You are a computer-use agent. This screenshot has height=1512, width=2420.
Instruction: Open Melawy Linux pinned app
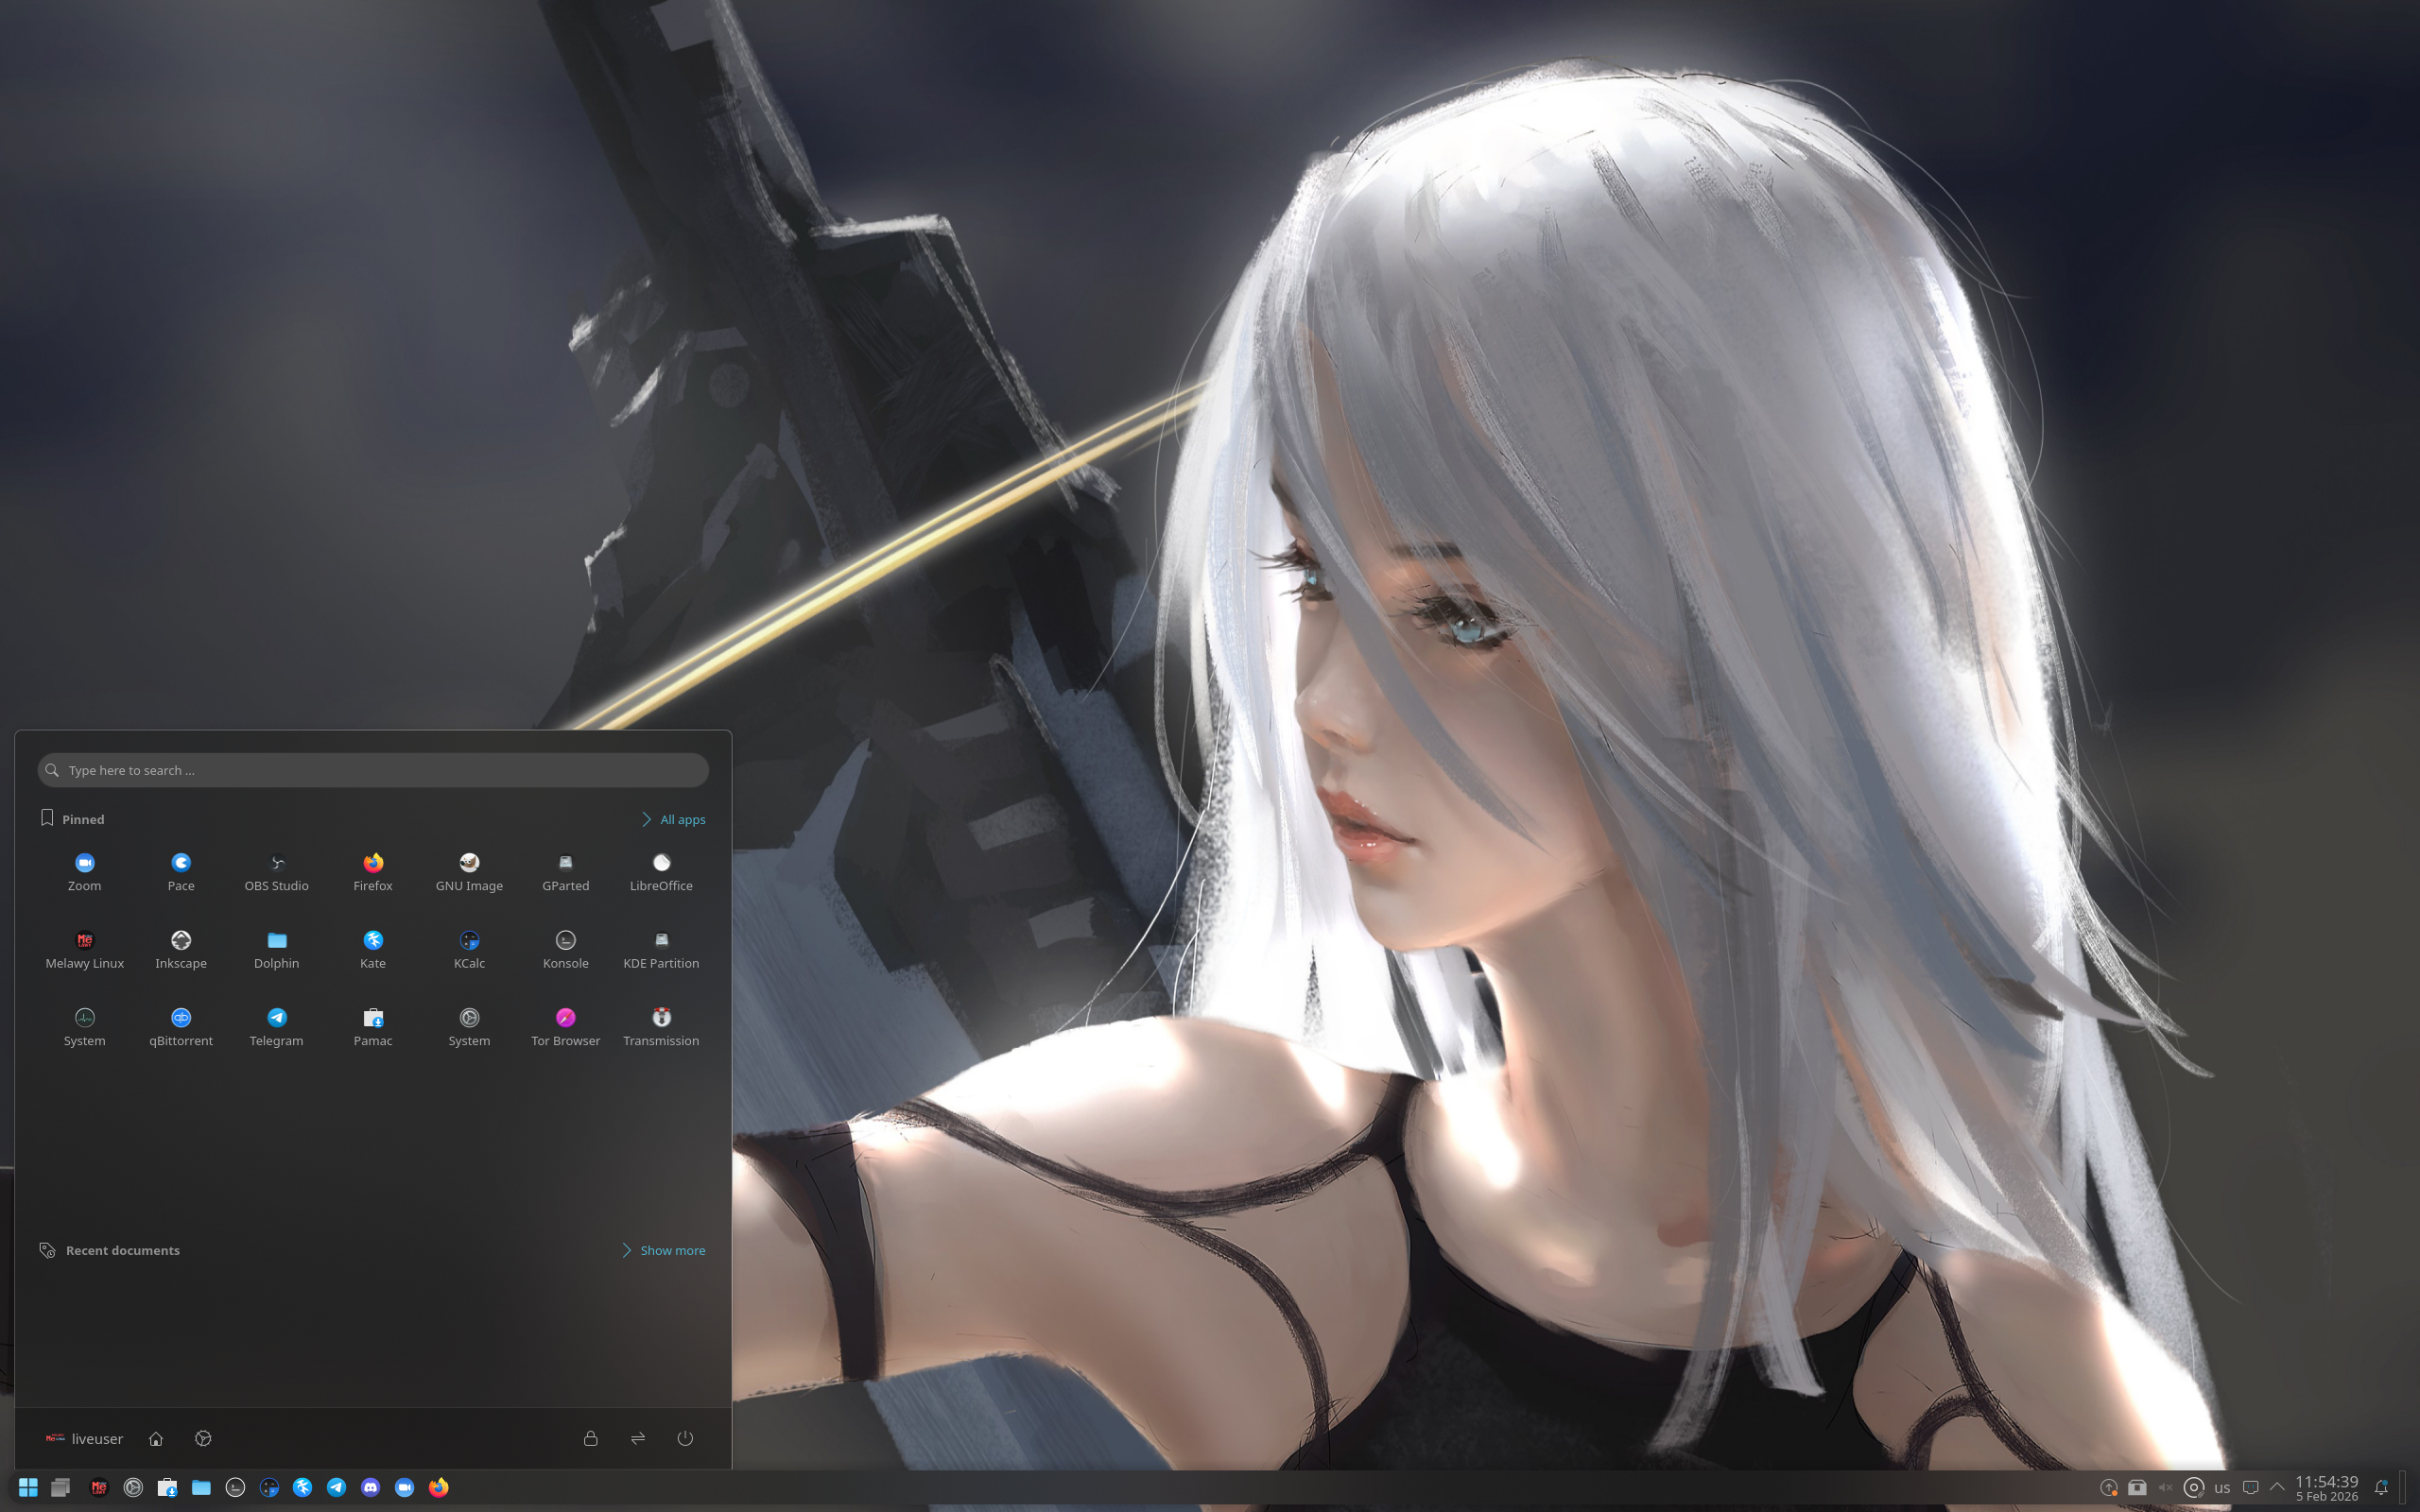[x=84, y=950]
